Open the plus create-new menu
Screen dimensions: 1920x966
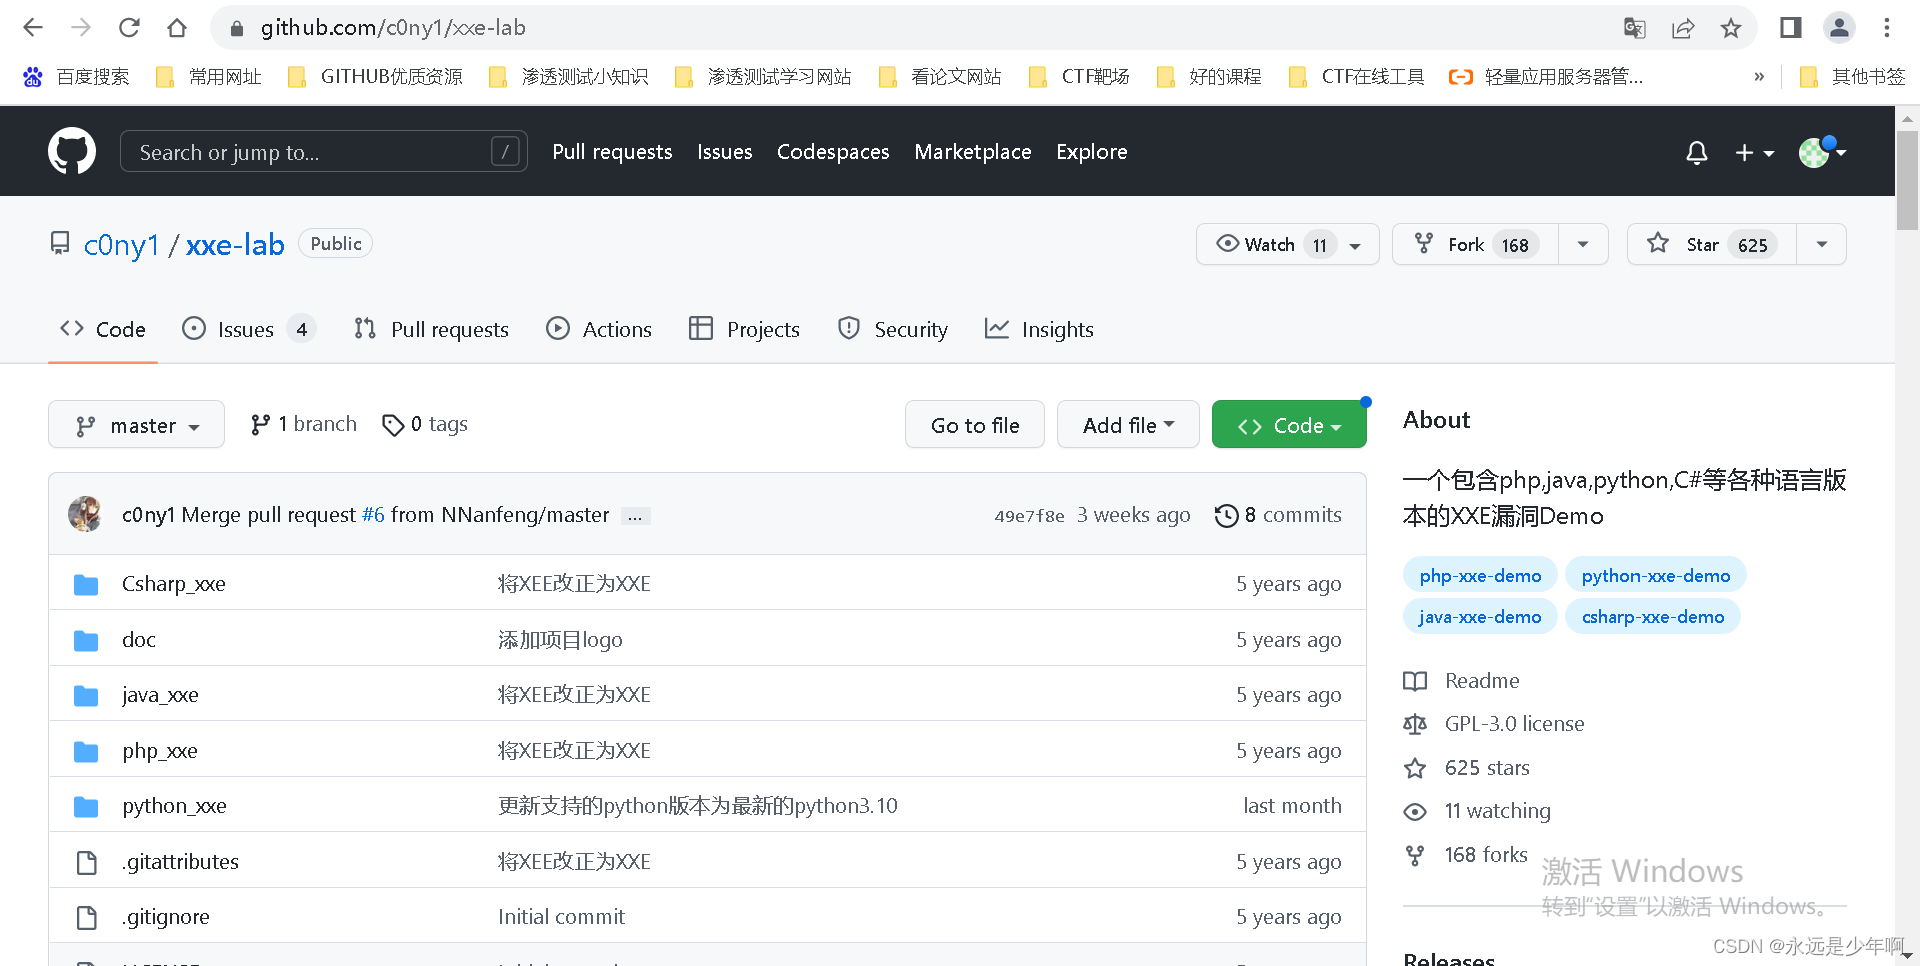[1754, 152]
